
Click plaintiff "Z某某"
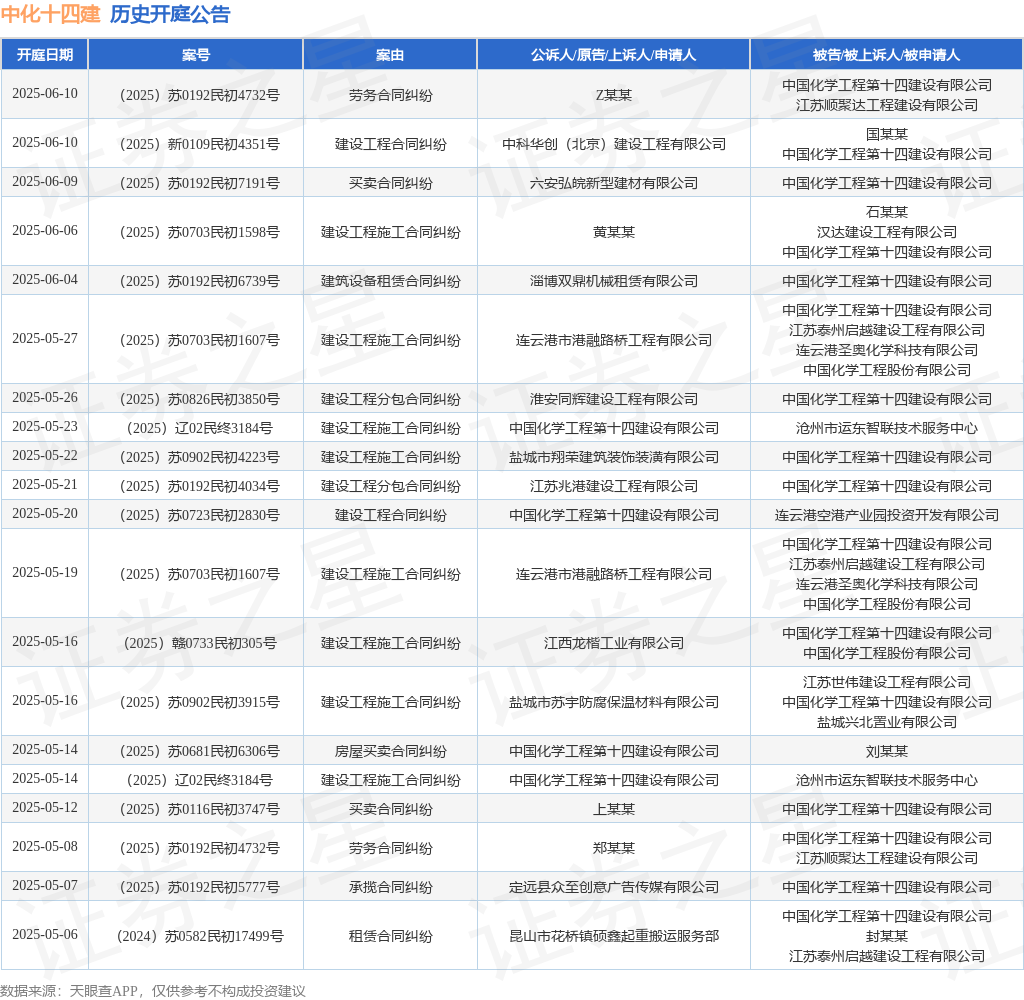click(x=614, y=95)
